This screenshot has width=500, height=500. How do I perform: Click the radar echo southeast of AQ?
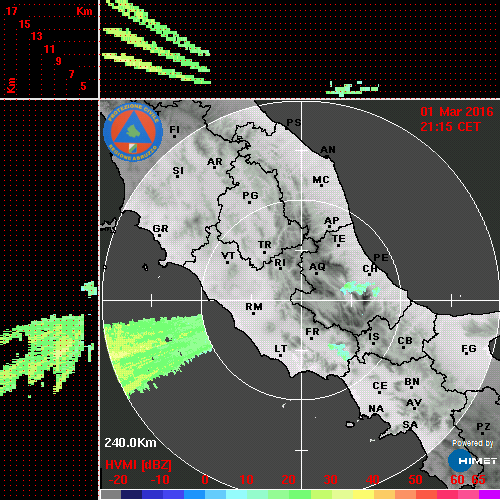(360, 288)
